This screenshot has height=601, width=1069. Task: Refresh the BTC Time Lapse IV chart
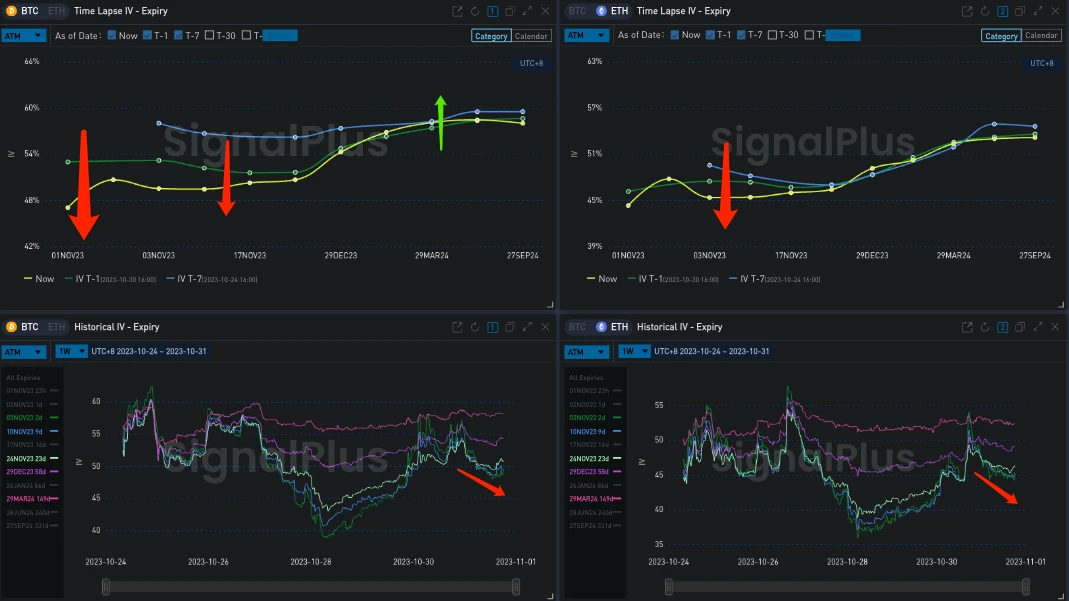[475, 11]
